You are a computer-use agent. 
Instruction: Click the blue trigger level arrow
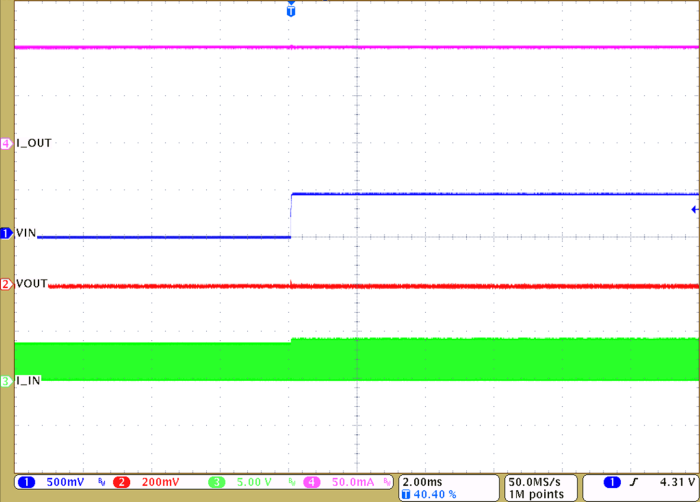coord(694,209)
